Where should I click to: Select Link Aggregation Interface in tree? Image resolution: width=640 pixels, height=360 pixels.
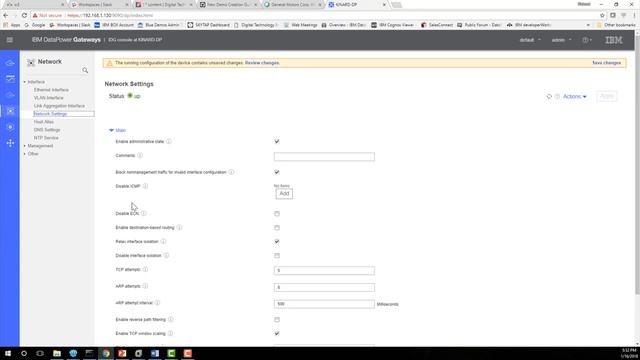pyautogui.click(x=59, y=106)
